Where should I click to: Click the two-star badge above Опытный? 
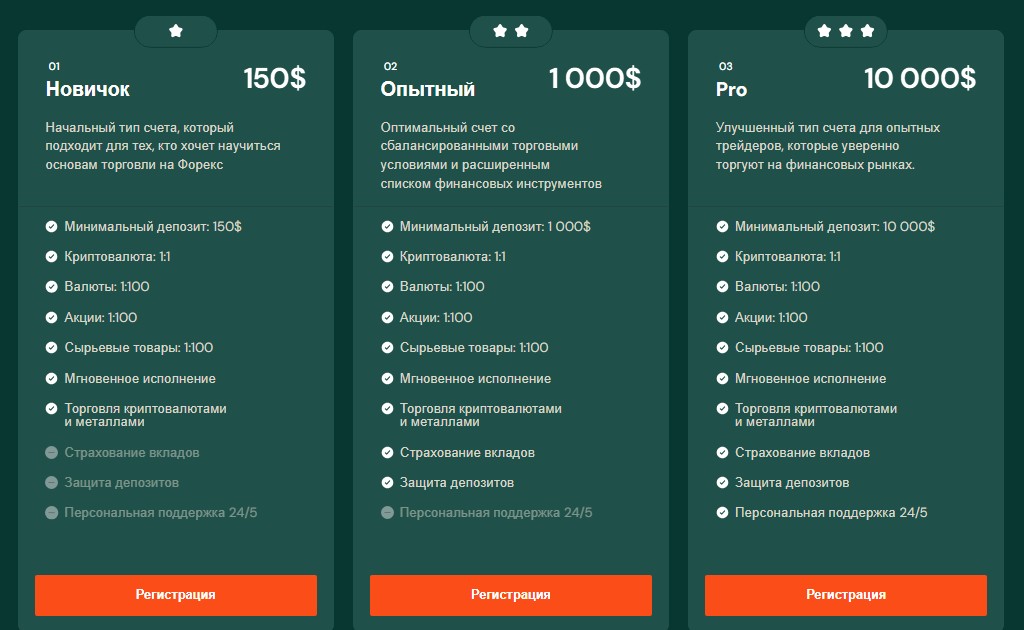(x=511, y=31)
